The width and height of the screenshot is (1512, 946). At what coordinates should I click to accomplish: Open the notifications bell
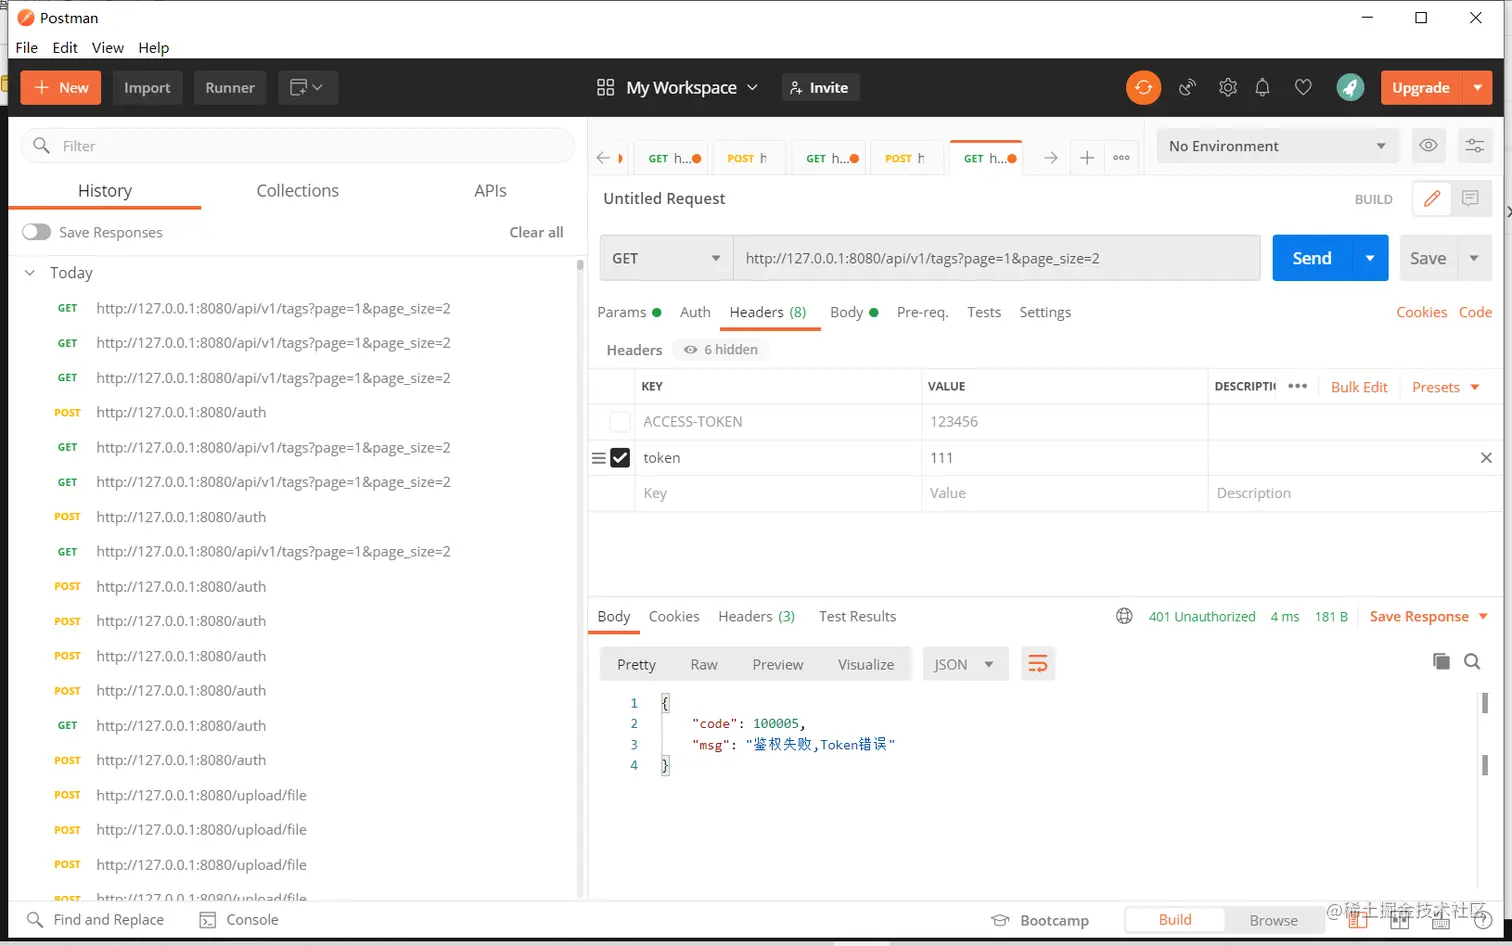pos(1263,88)
